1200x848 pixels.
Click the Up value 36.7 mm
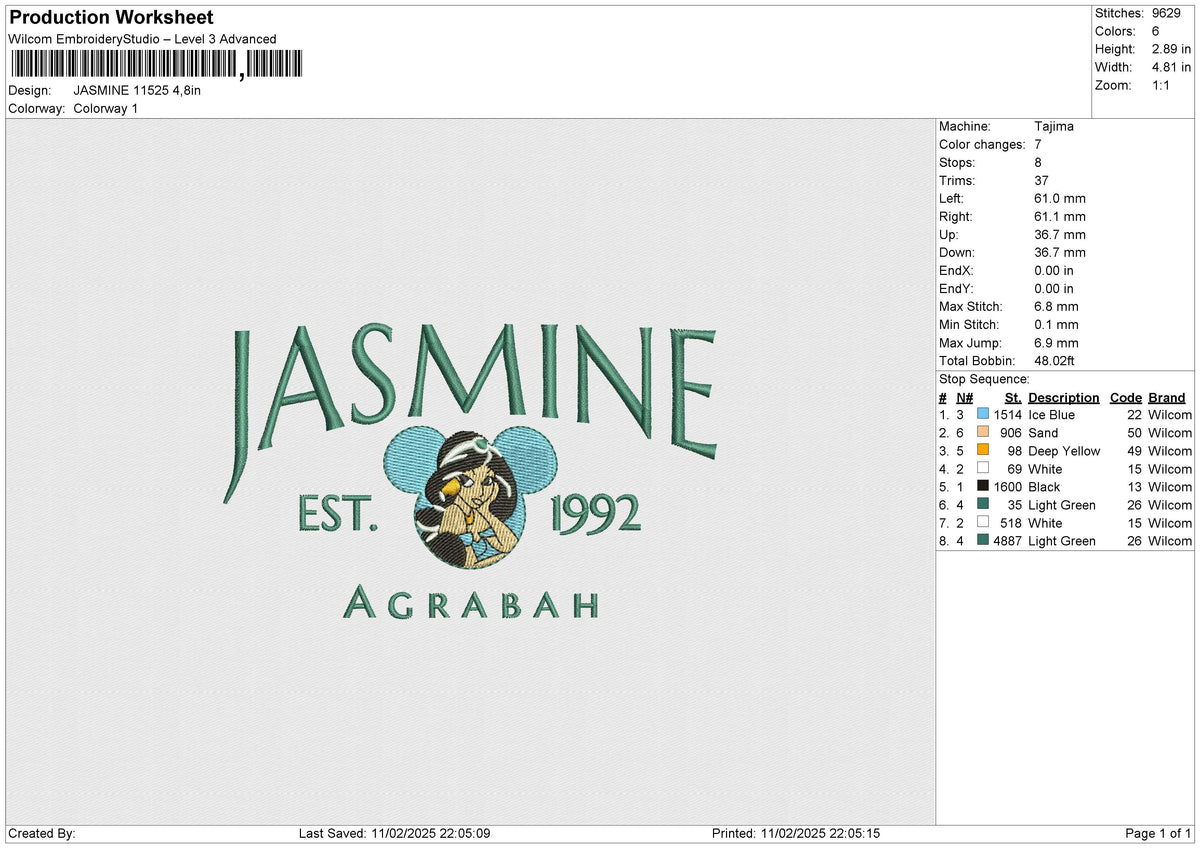[x=1059, y=235]
